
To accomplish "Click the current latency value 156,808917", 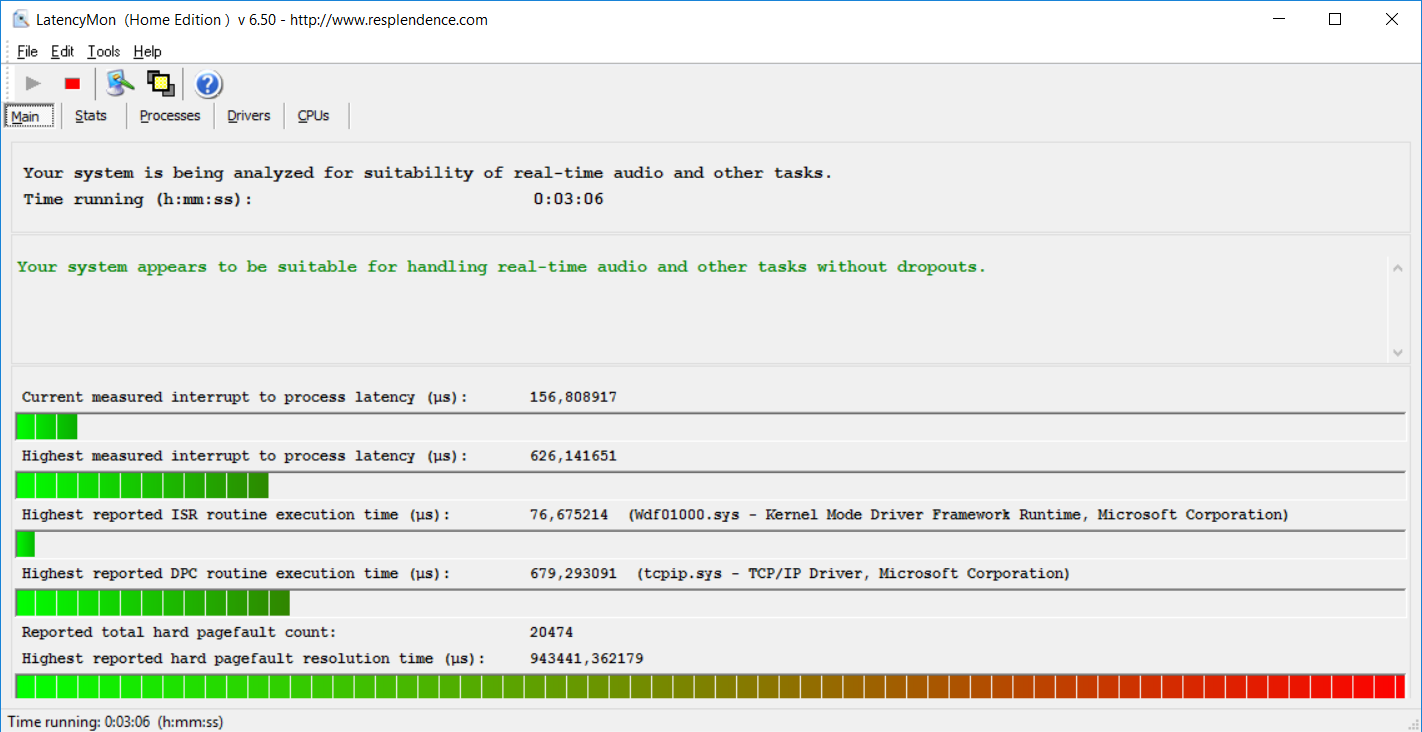I will (x=573, y=397).
